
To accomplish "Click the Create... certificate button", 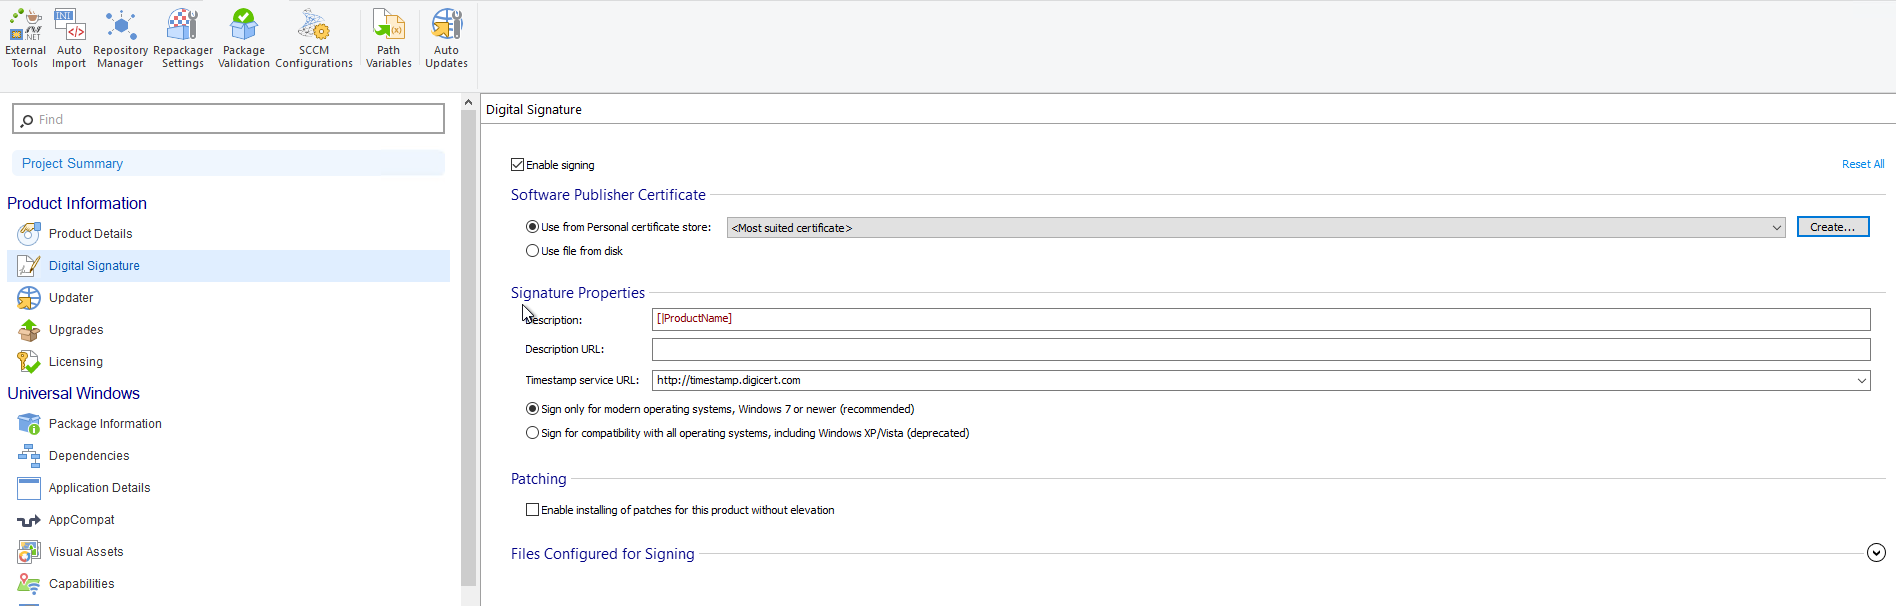I will (x=1832, y=227).
